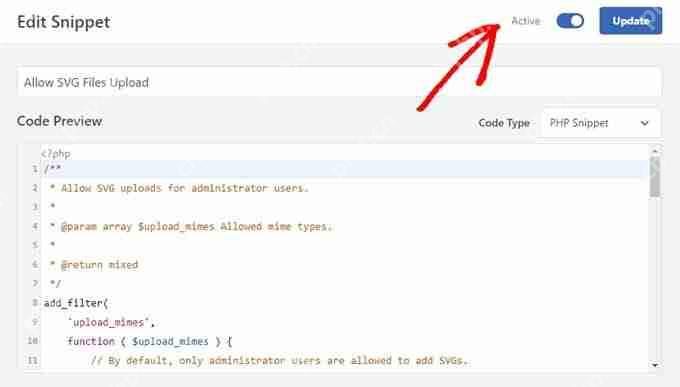Screen dimensions: 680x387
Task: Click the 'upload_mimes' string in code
Action: [x=108, y=322]
